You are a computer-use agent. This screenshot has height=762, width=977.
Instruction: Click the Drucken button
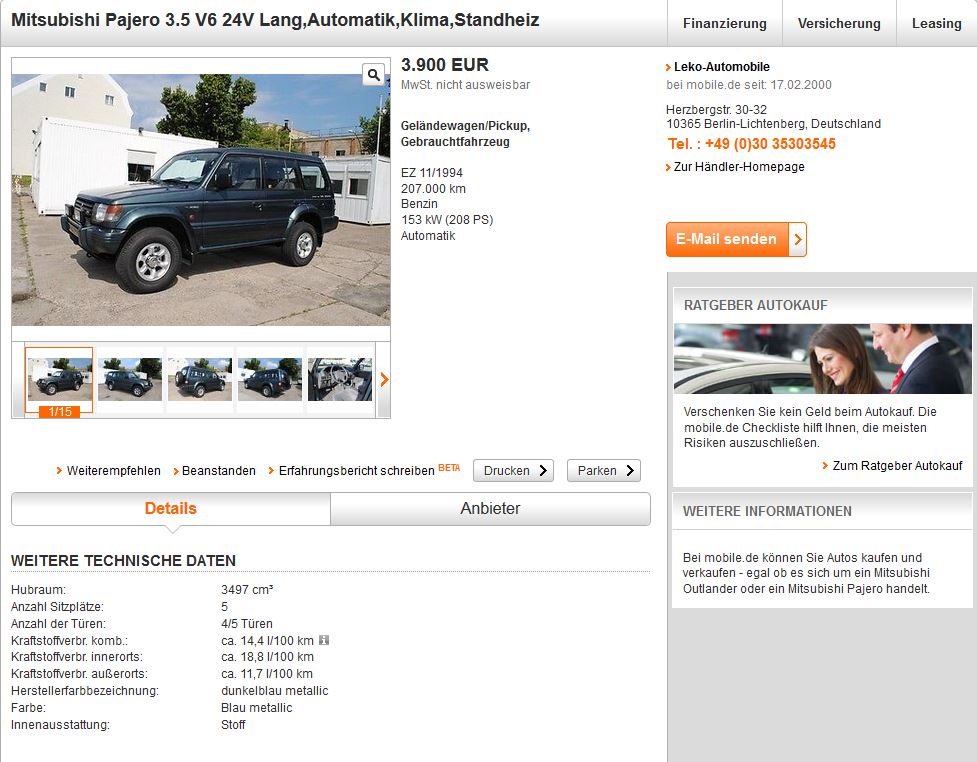[x=513, y=470]
